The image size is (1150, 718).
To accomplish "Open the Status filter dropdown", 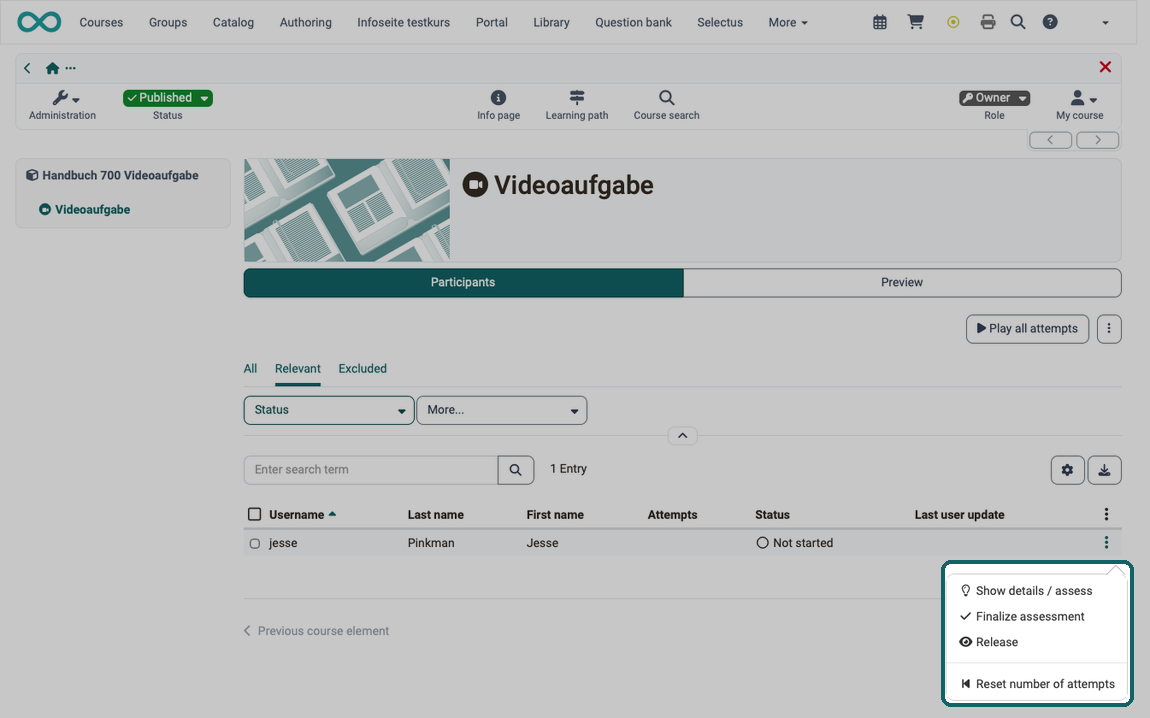I will click(329, 410).
